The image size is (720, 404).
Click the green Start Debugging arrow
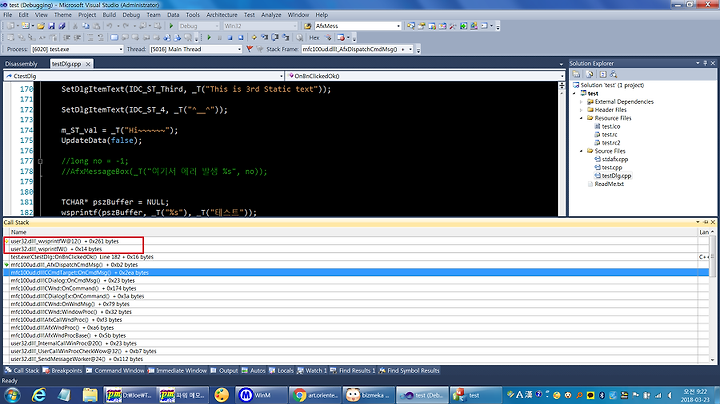pos(172,26)
